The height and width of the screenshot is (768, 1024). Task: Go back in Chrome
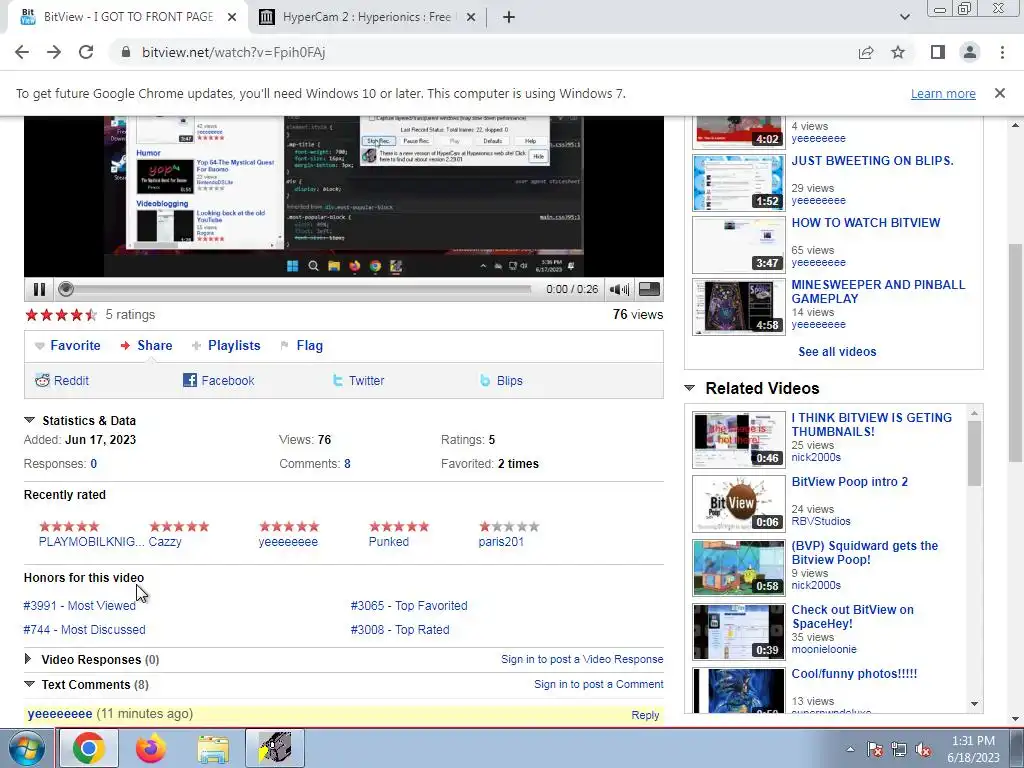coord(22,52)
